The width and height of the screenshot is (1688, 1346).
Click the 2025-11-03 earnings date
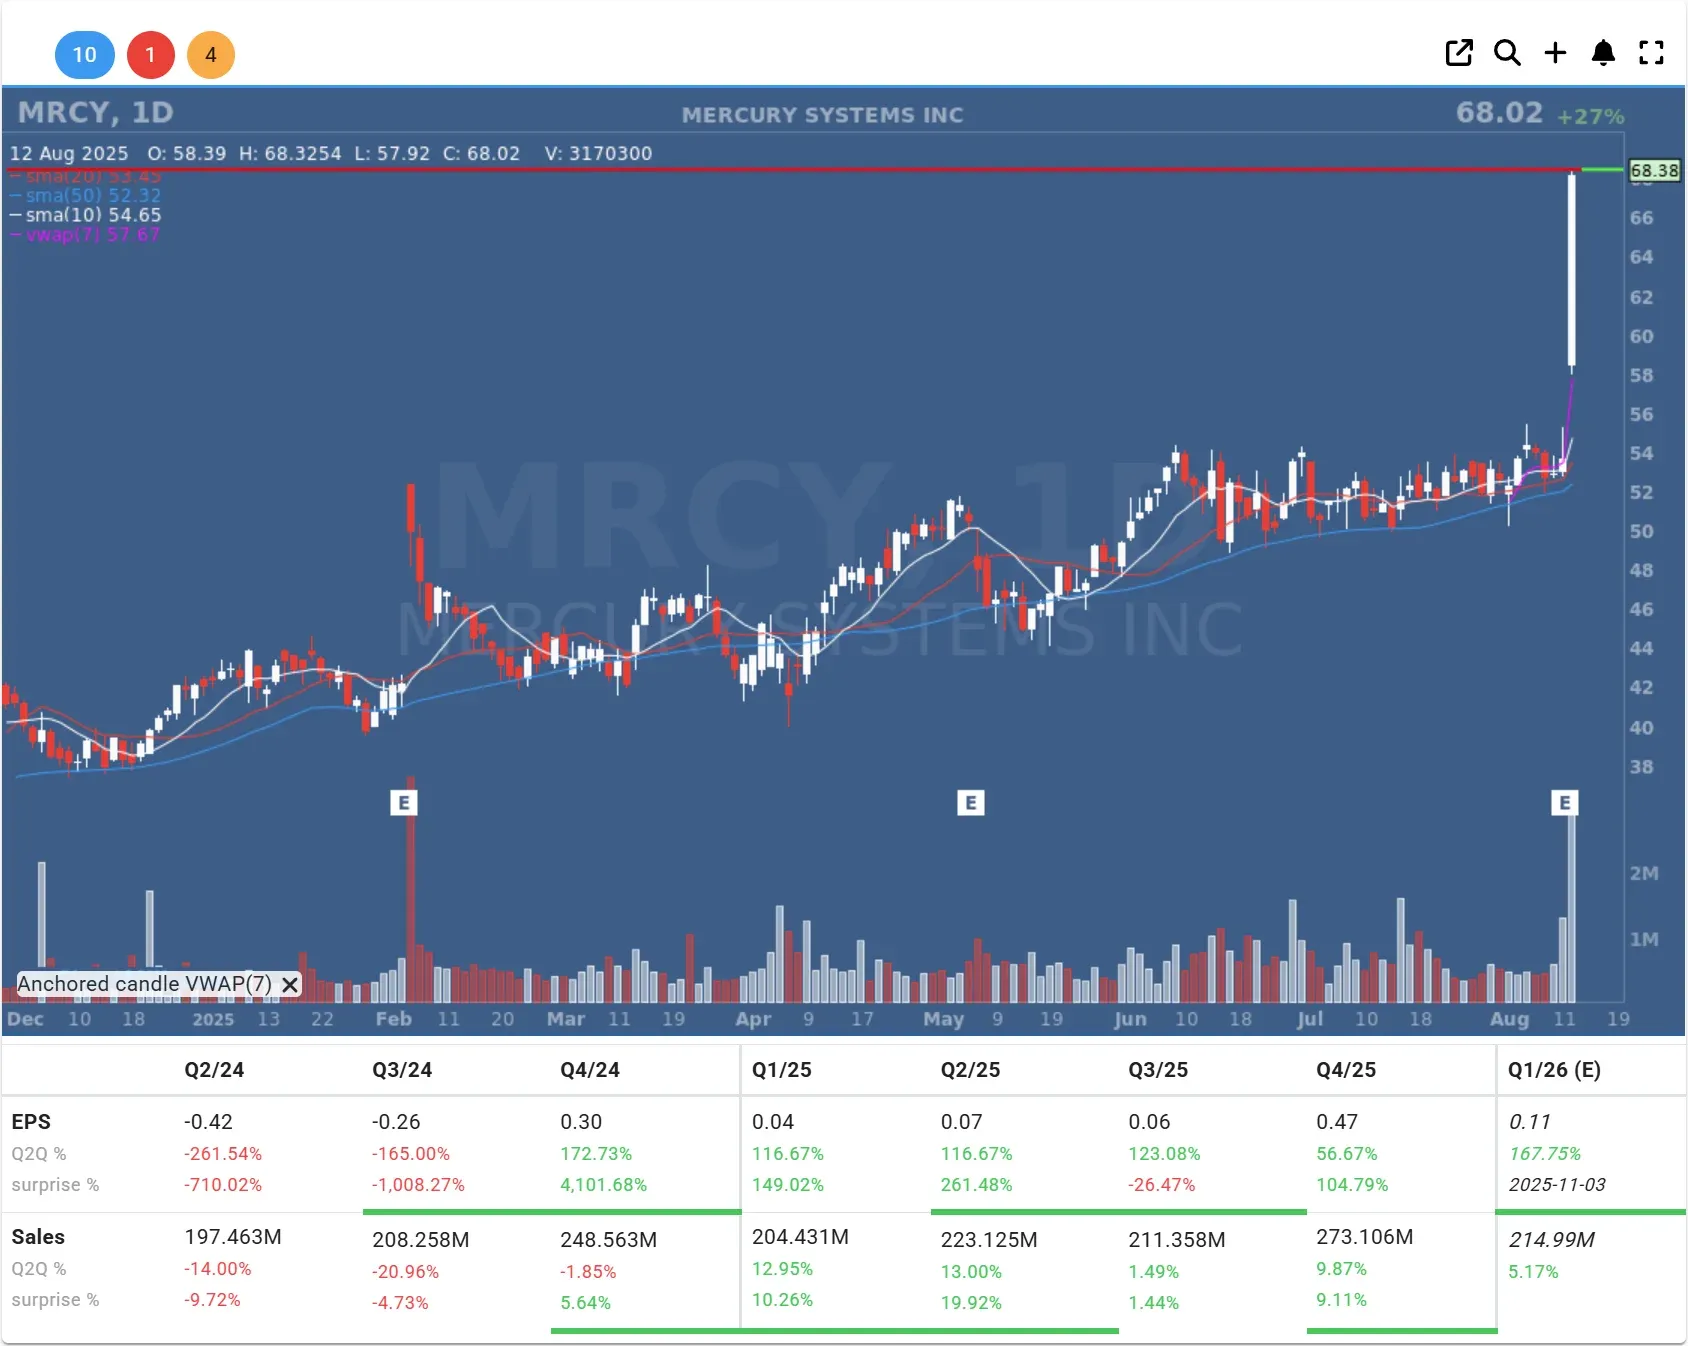1557,1185
